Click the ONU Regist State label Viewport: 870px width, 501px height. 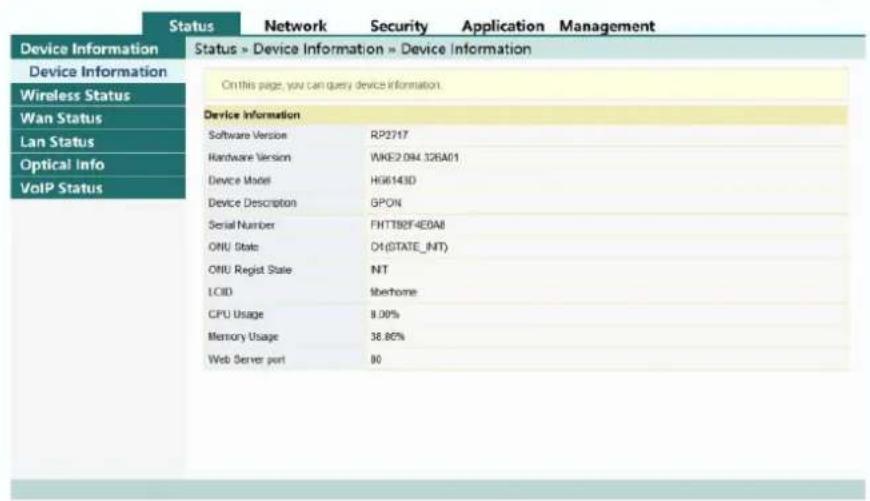click(250, 270)
